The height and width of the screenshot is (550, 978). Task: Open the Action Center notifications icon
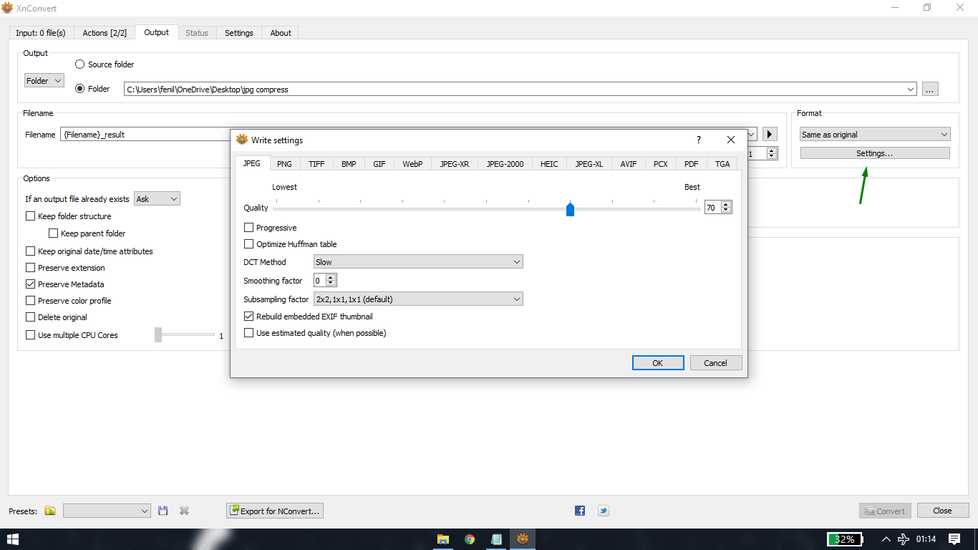tap(954, 539)
